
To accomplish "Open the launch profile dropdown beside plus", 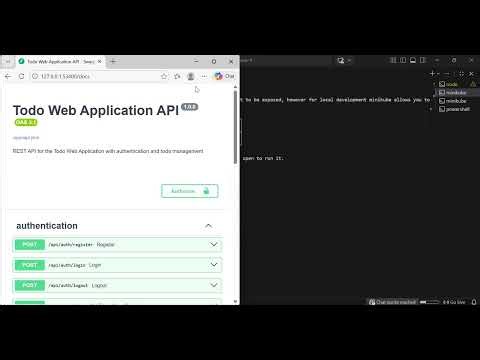I will click(x=438, y=74).
